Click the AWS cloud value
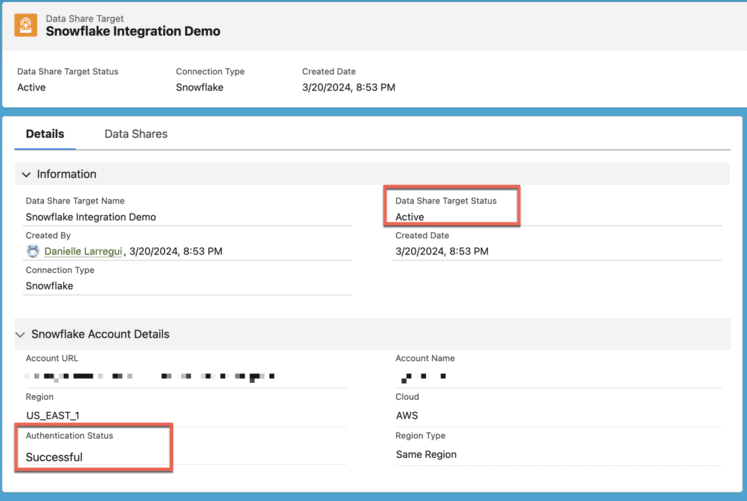747x501 pixels. tap(407, 415)
